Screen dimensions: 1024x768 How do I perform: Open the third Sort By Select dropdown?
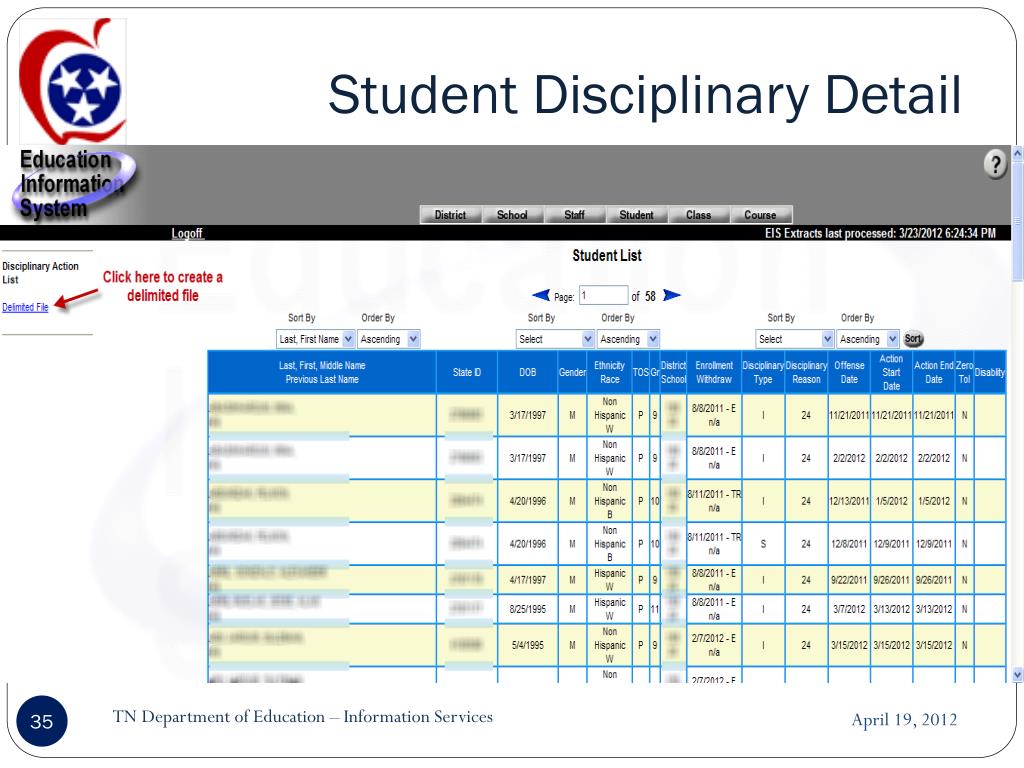pos(795,339)
